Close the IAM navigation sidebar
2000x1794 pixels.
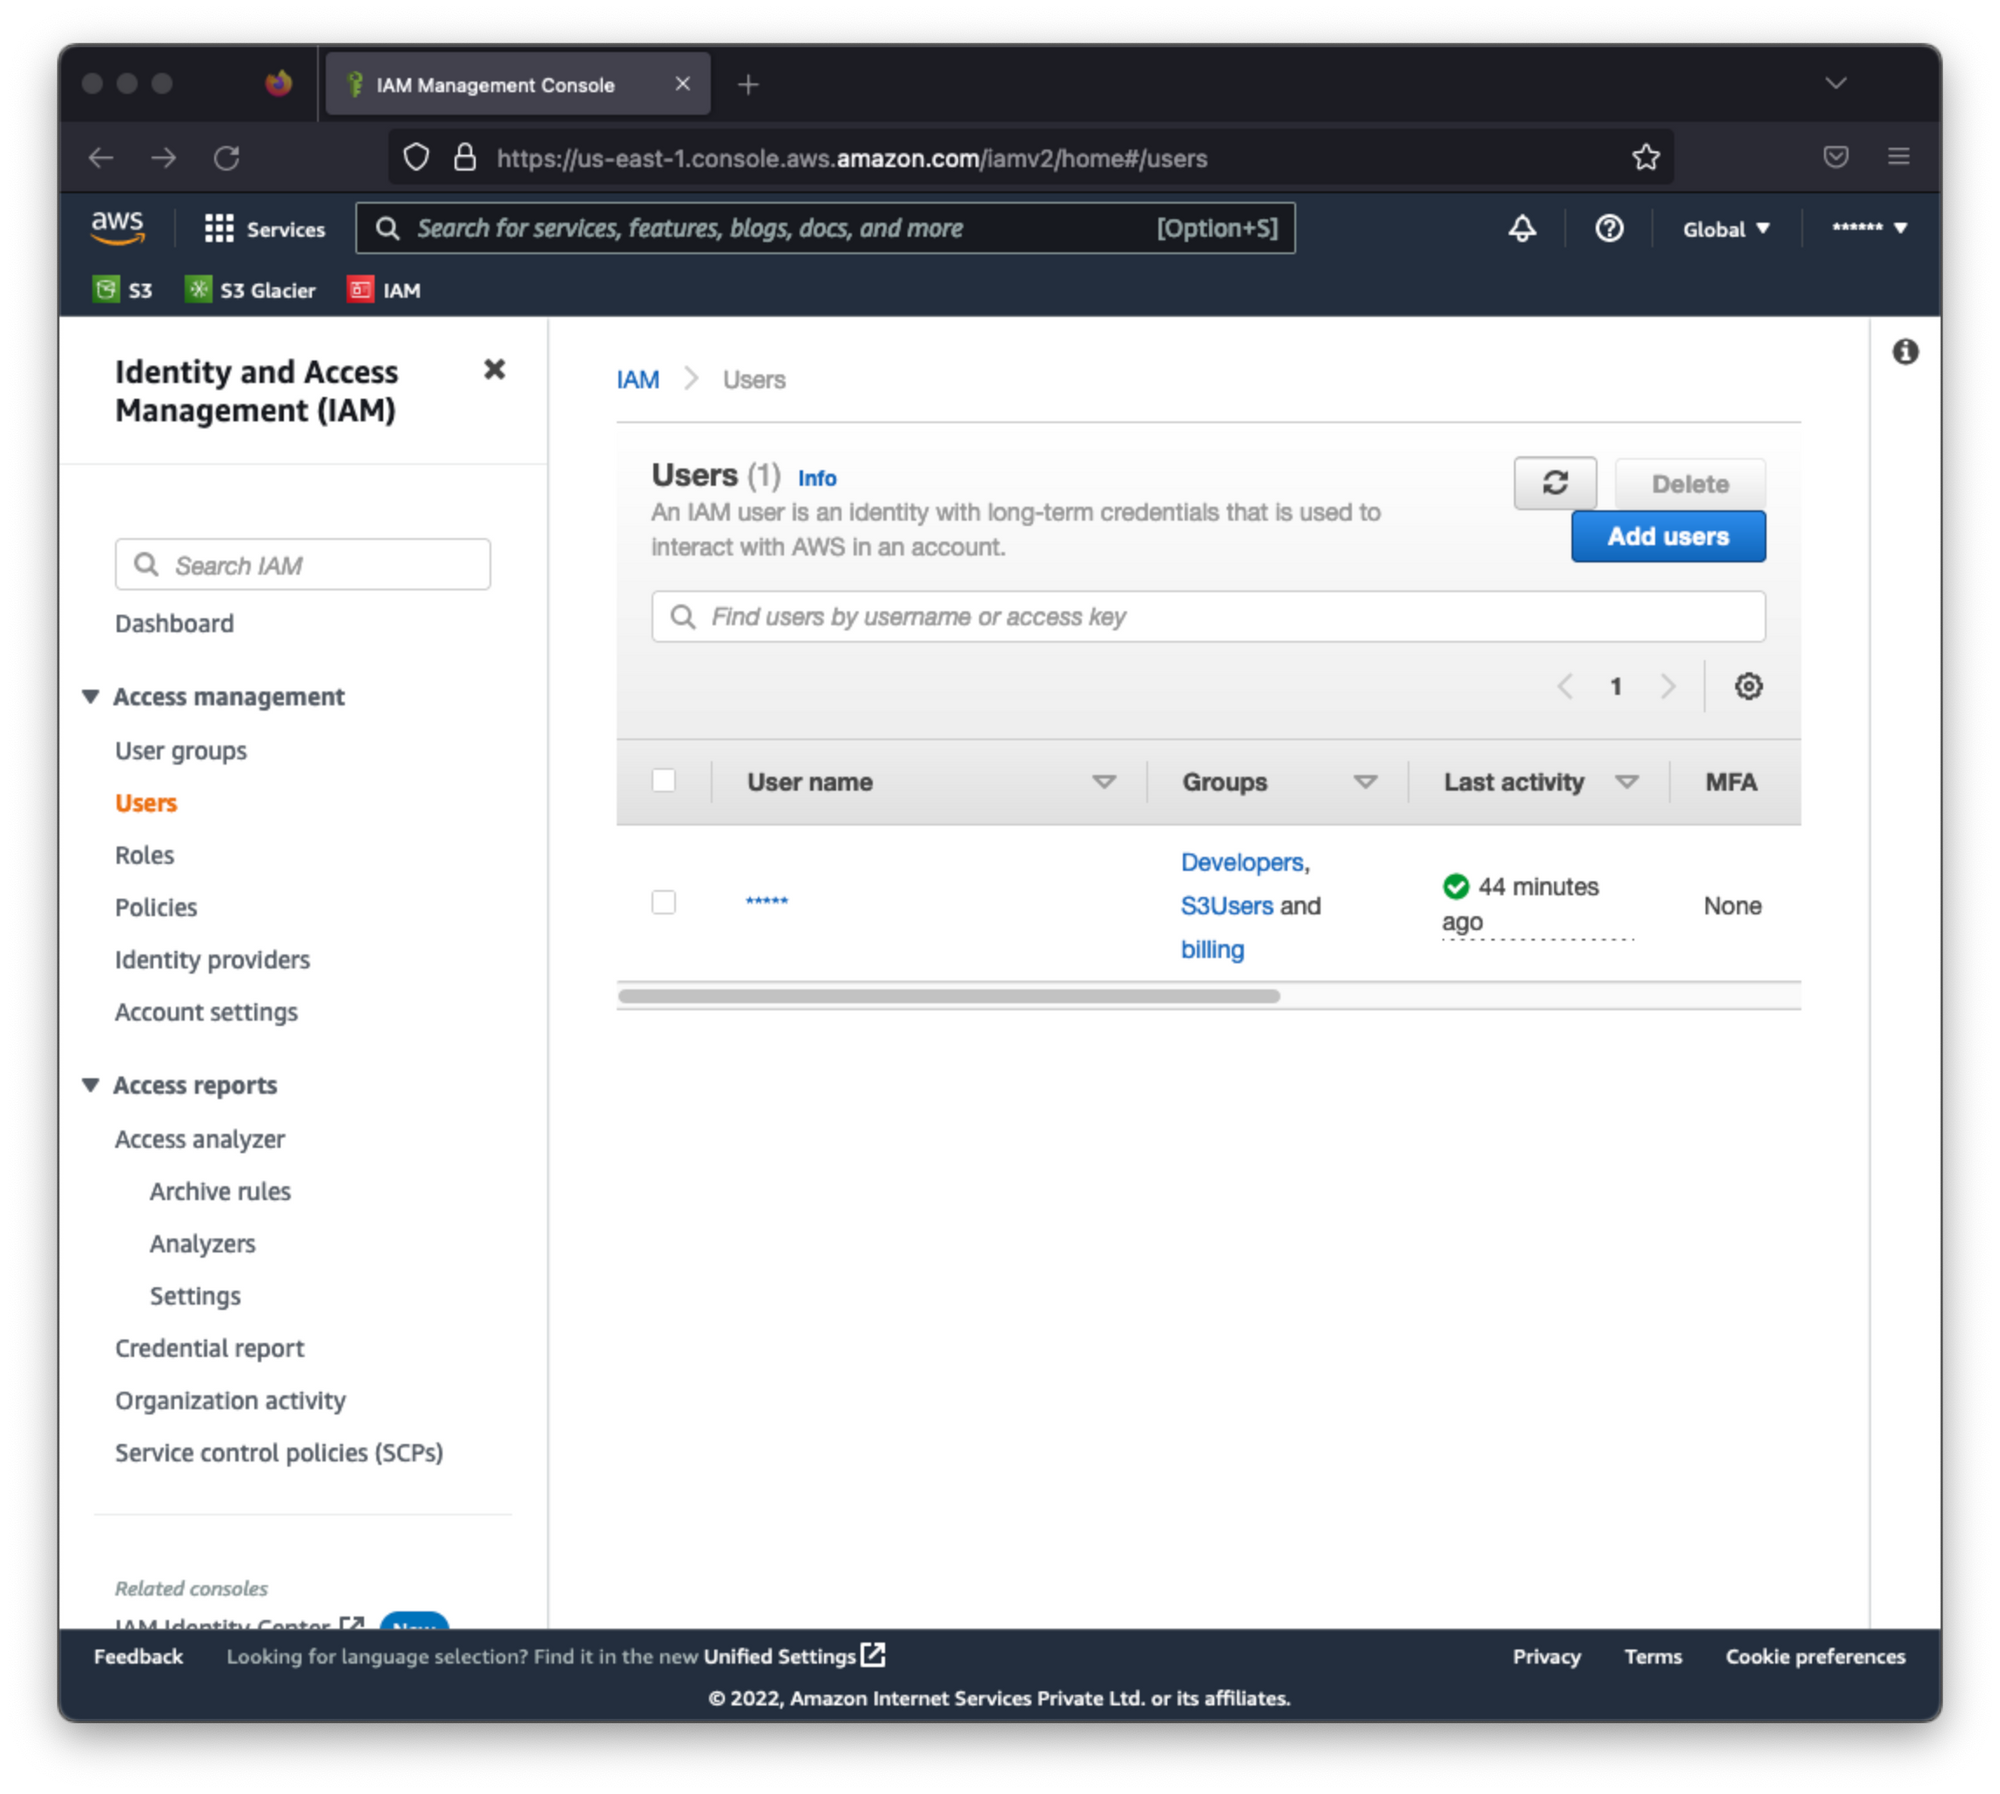click(494, 369)
